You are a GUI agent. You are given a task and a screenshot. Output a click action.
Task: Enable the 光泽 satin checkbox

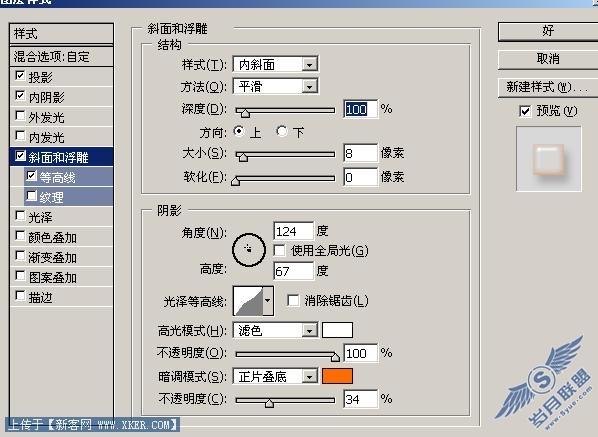pos(20,216)
